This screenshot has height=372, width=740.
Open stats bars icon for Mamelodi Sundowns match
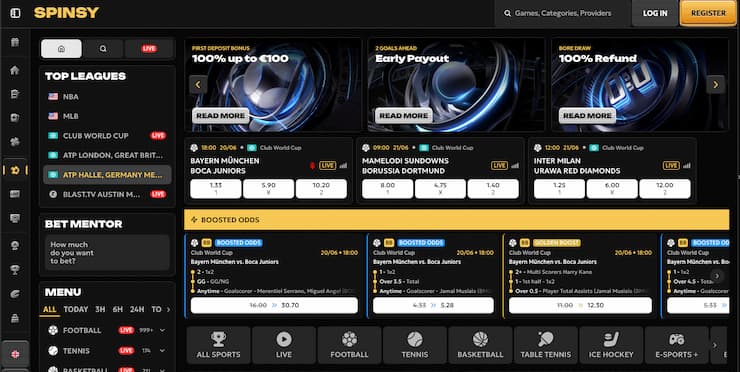pos(515,165)
